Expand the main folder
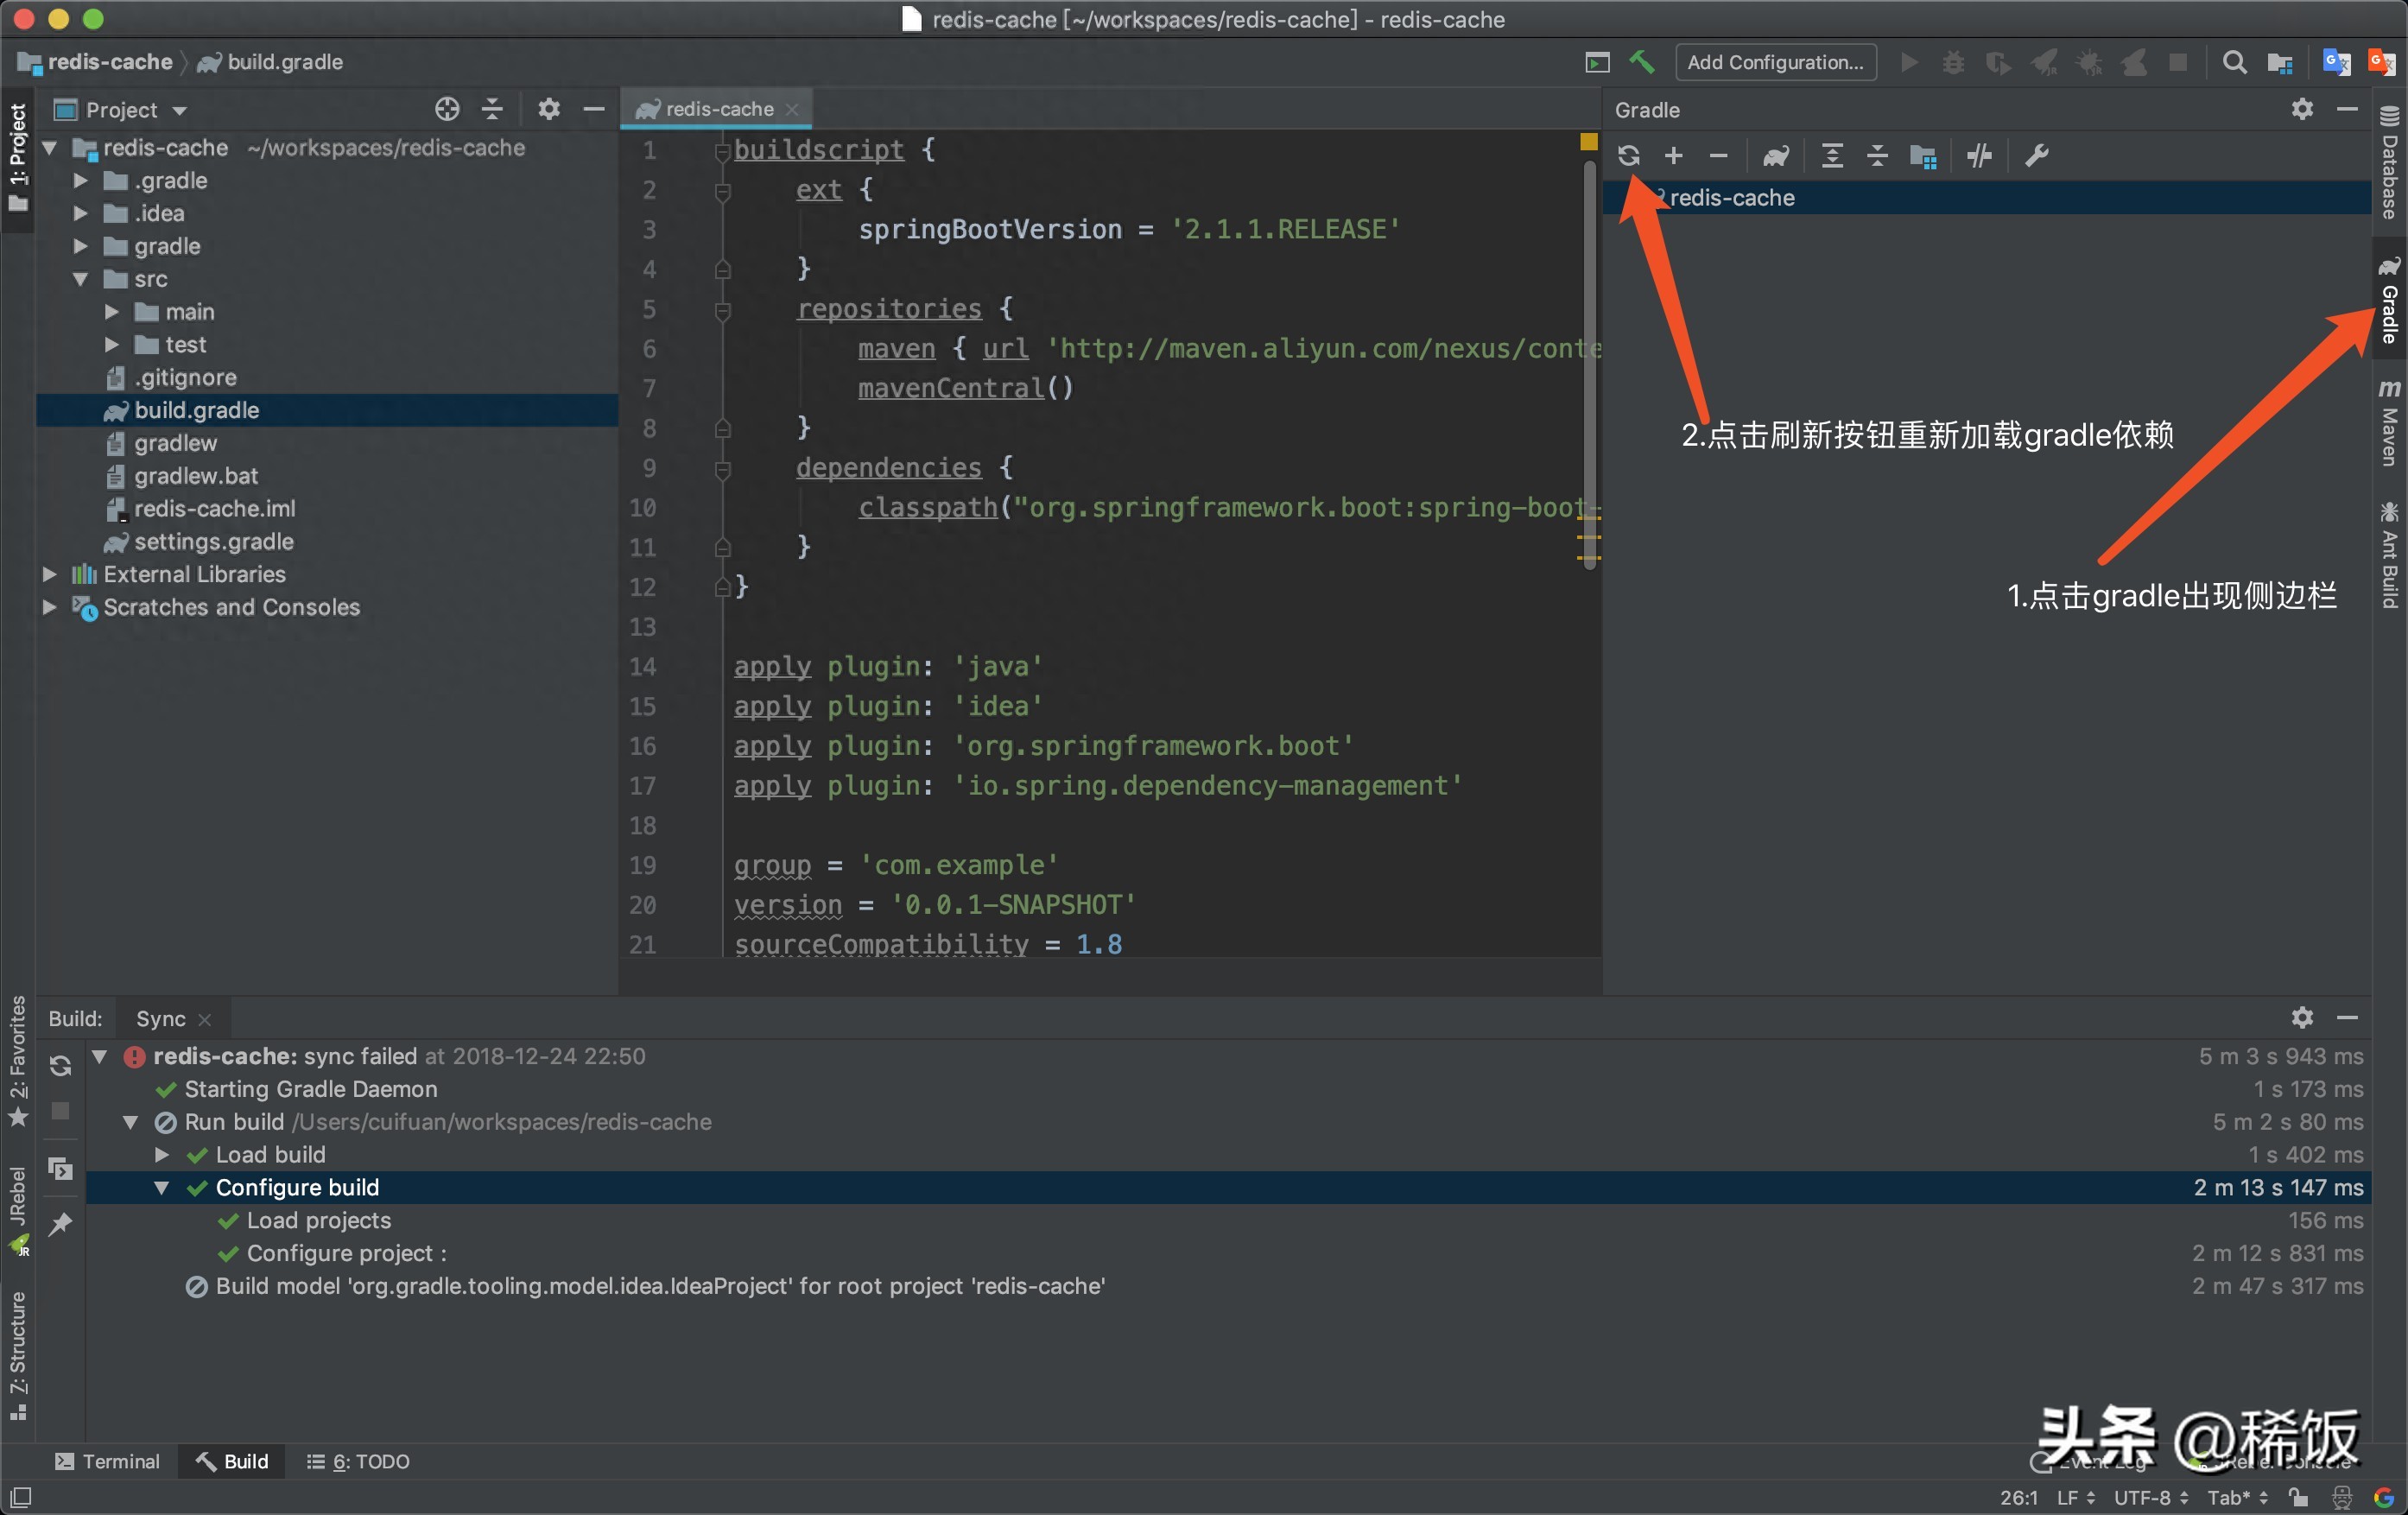This screenshot has width=2408, height=1515. [x=112, y=312]
